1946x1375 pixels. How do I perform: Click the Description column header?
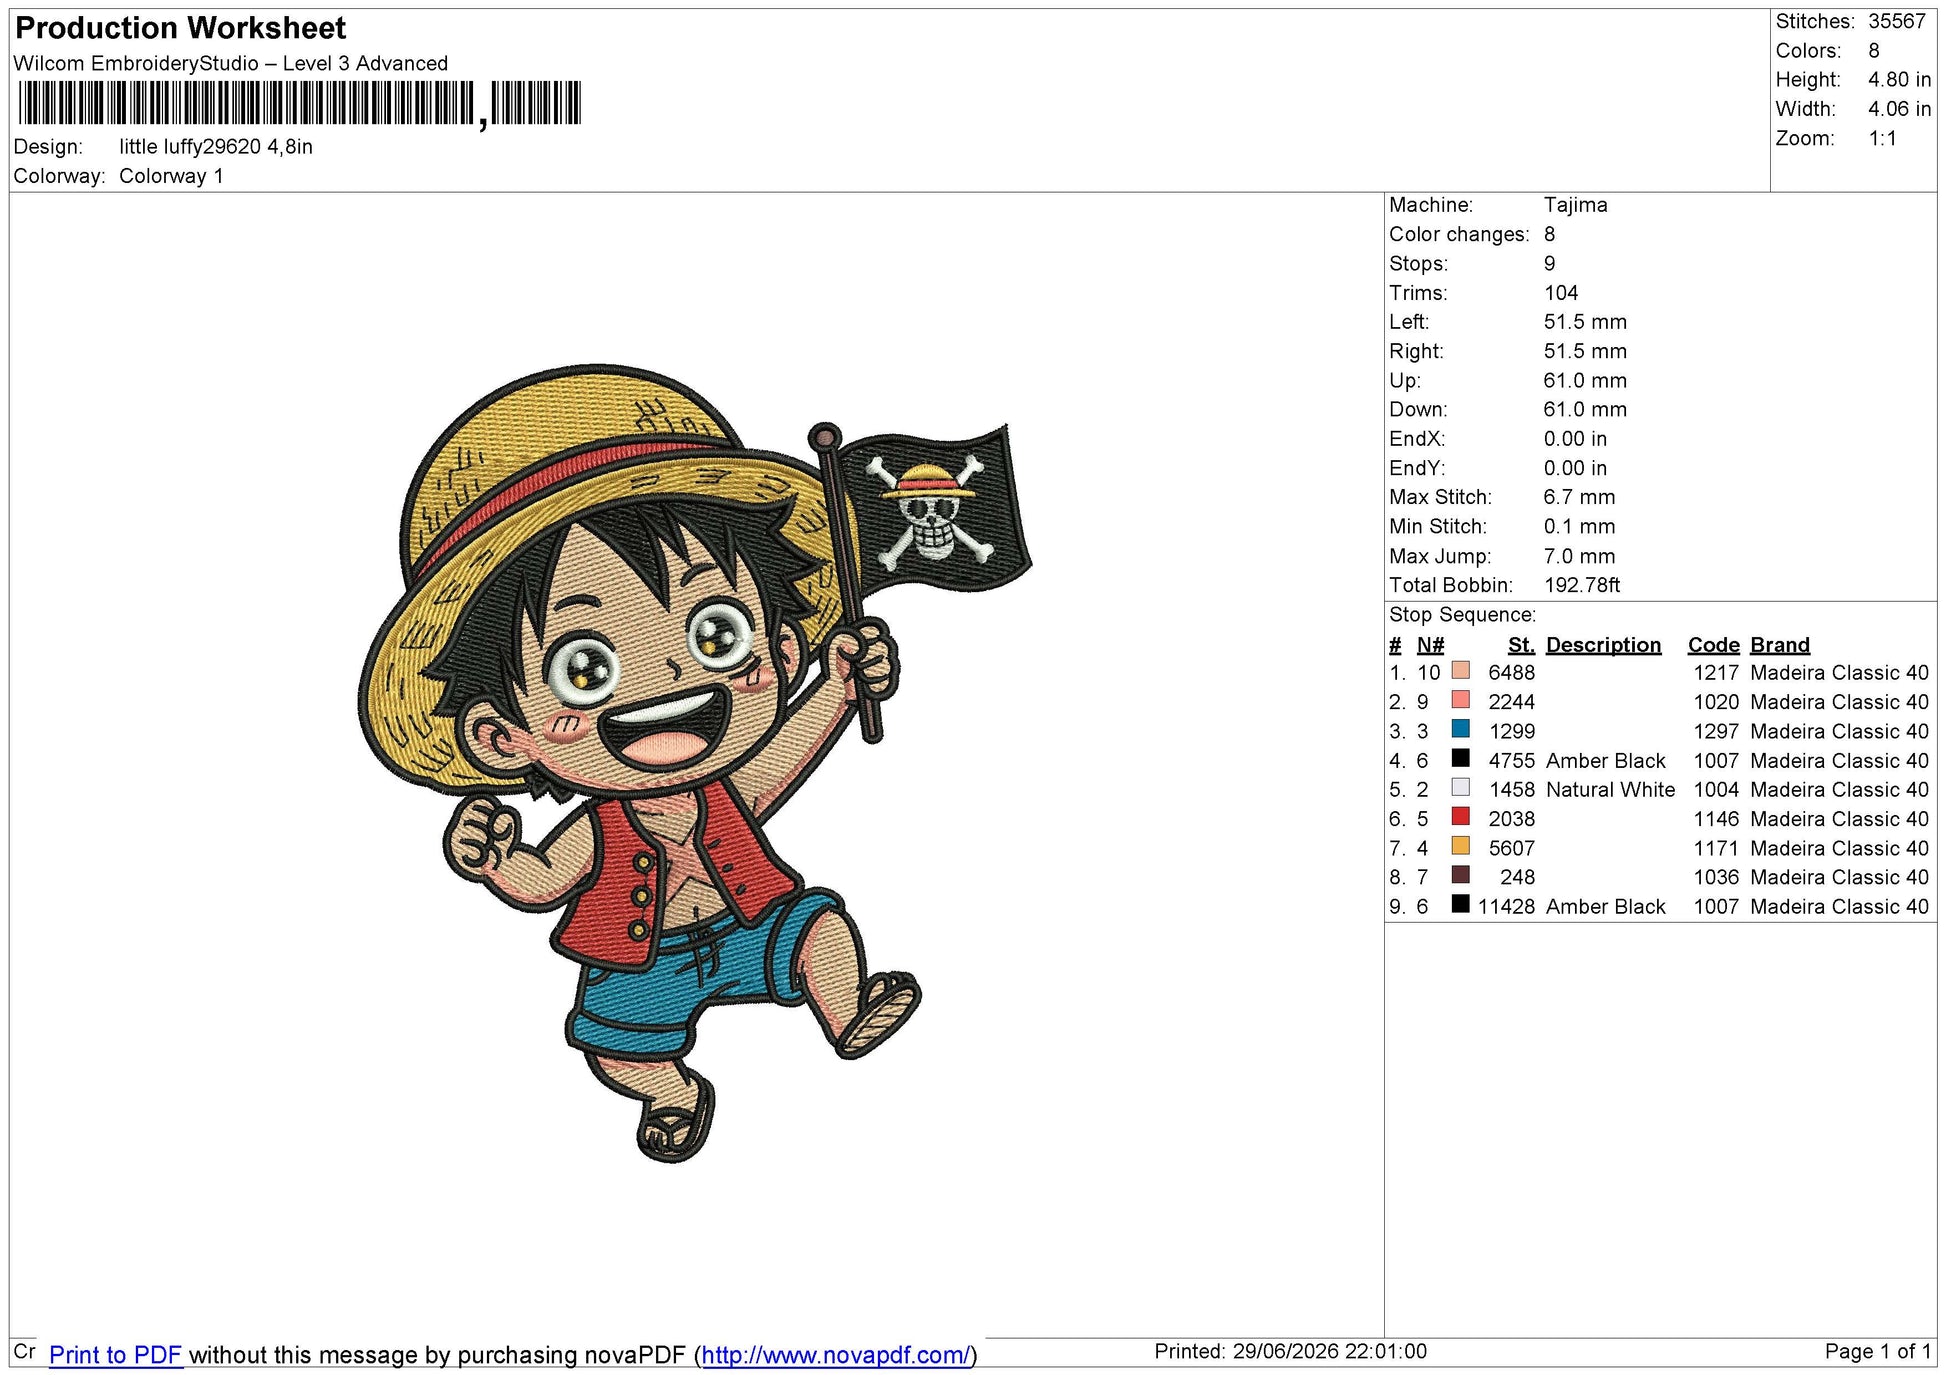pos(1603,645)
